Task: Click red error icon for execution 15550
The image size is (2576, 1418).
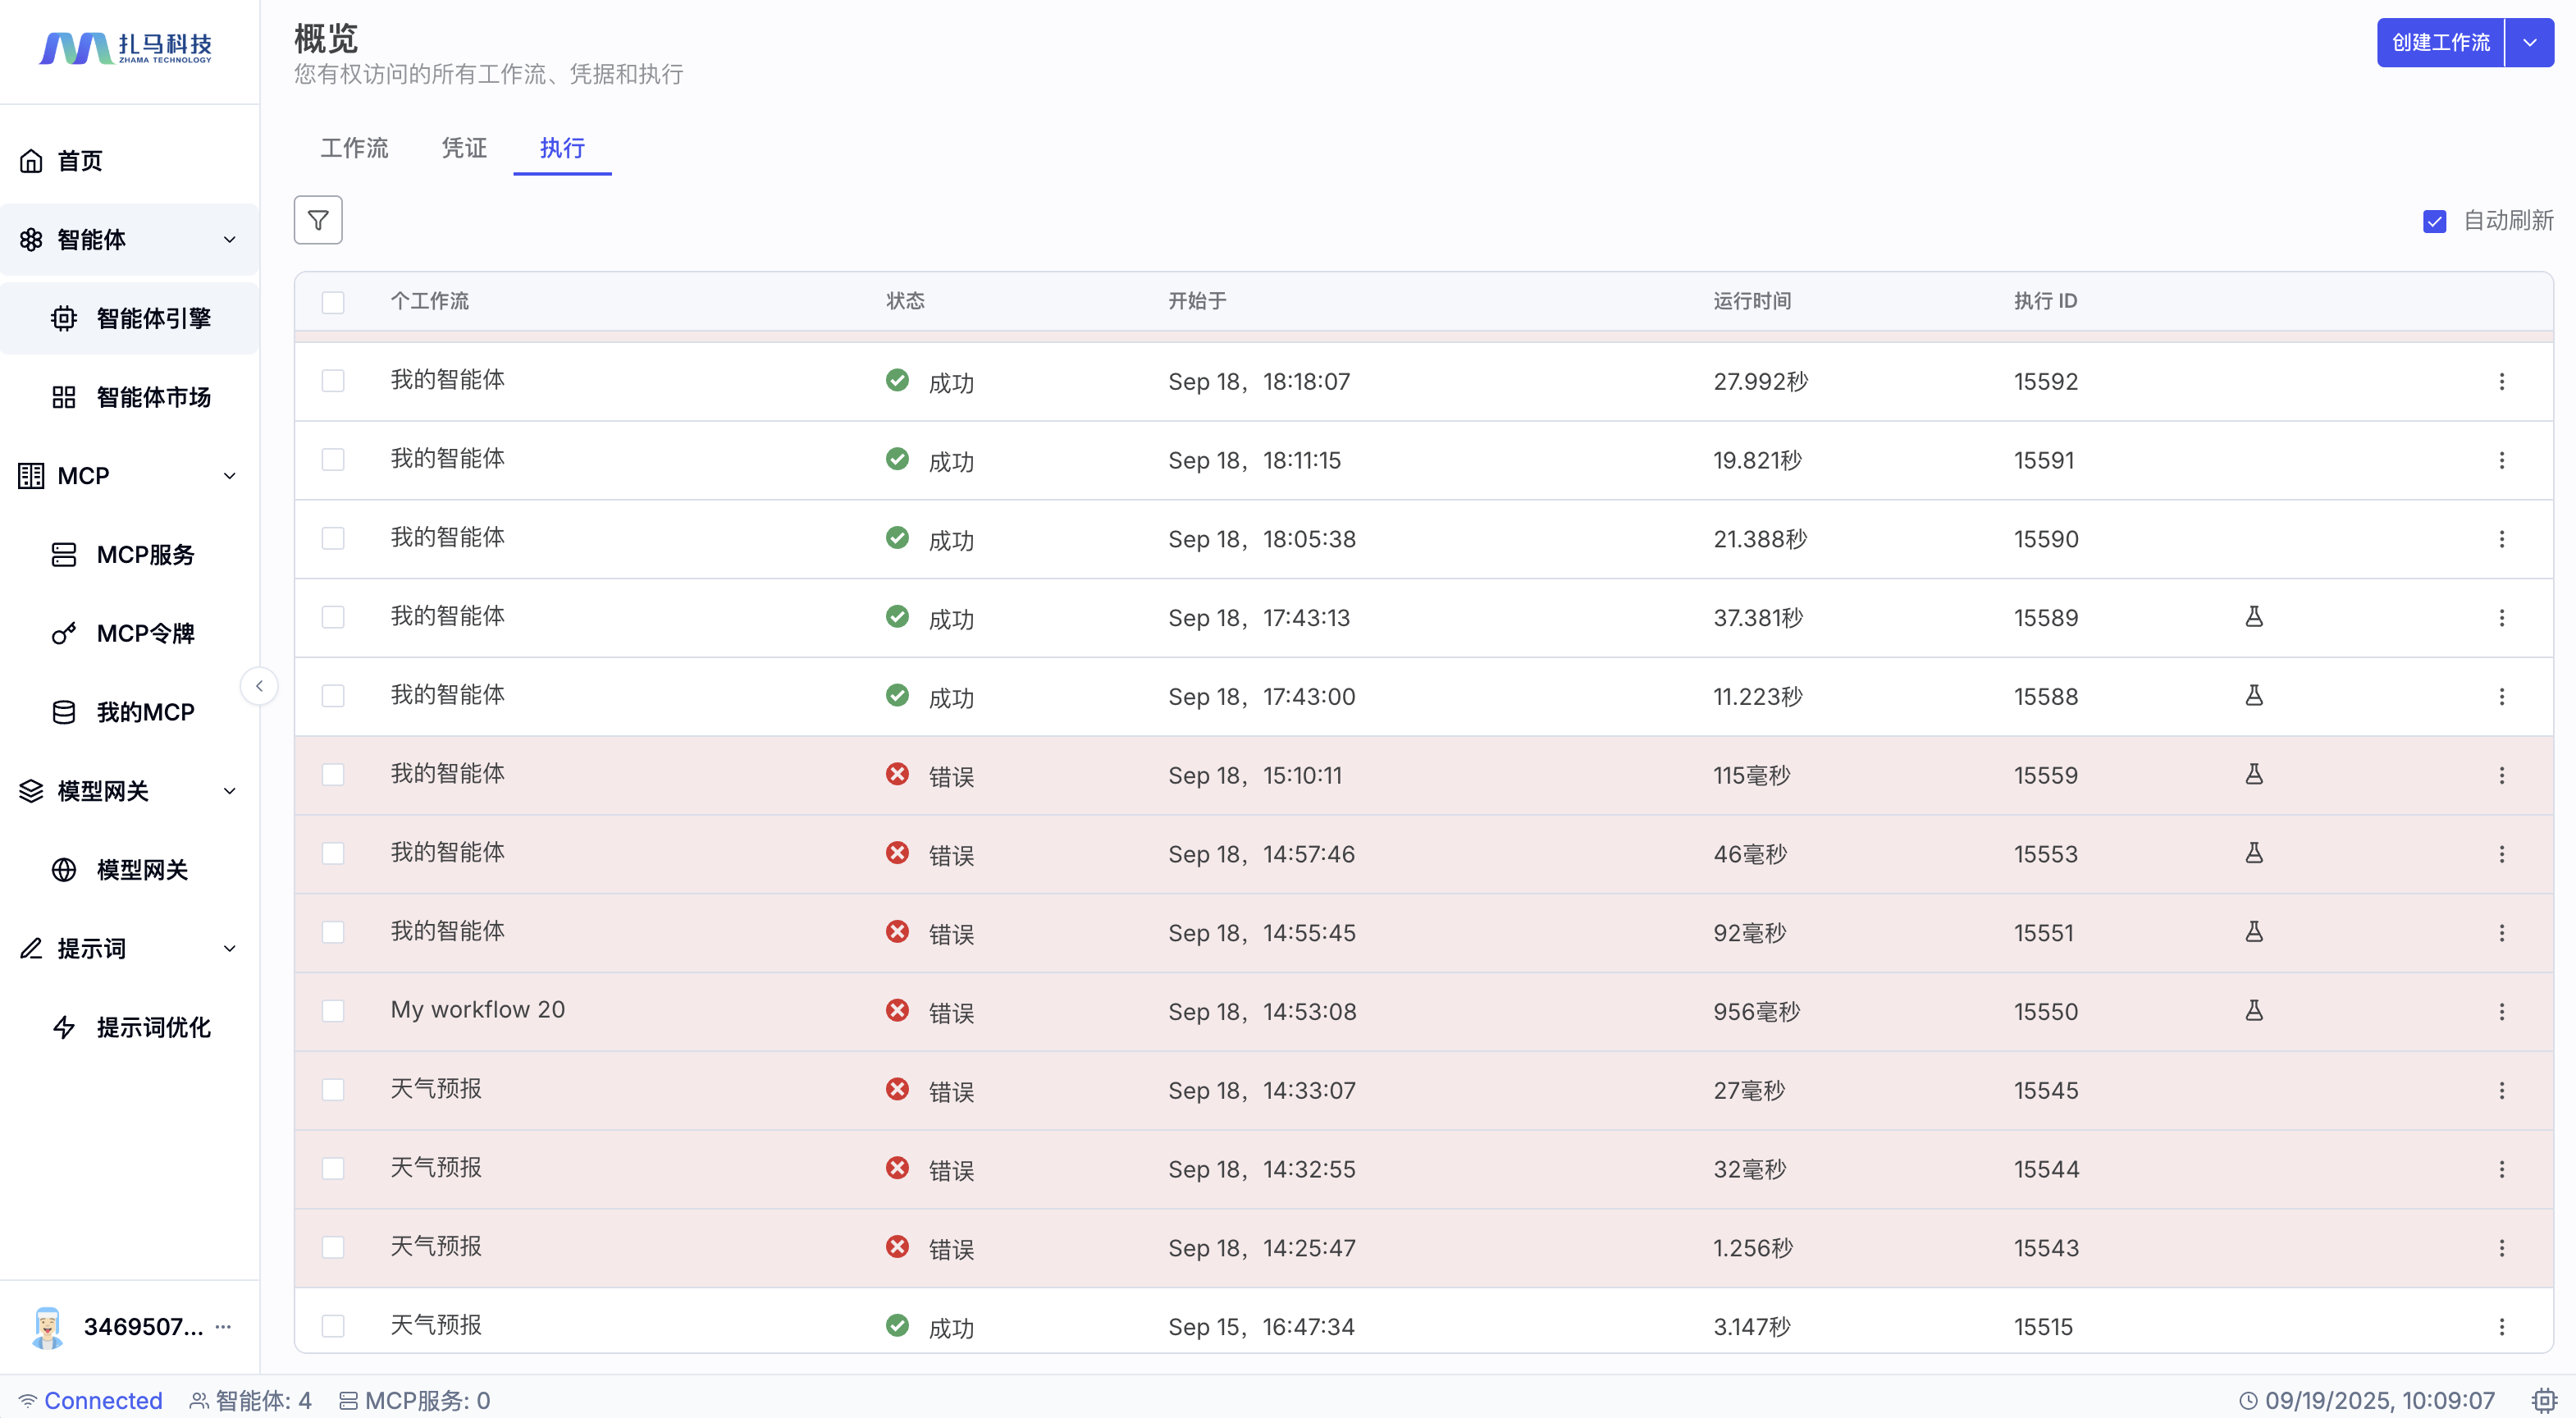Action: click(x=897, y=1010)
